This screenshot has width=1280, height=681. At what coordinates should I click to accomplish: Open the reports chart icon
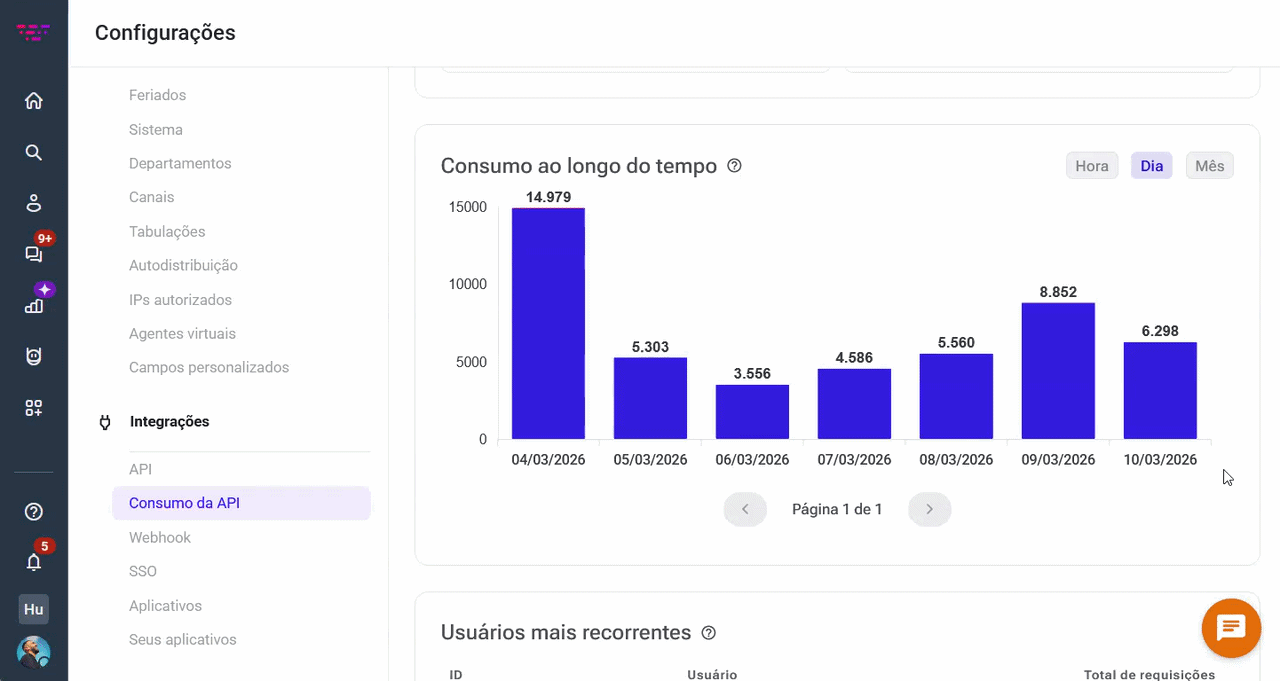[34, 305]
